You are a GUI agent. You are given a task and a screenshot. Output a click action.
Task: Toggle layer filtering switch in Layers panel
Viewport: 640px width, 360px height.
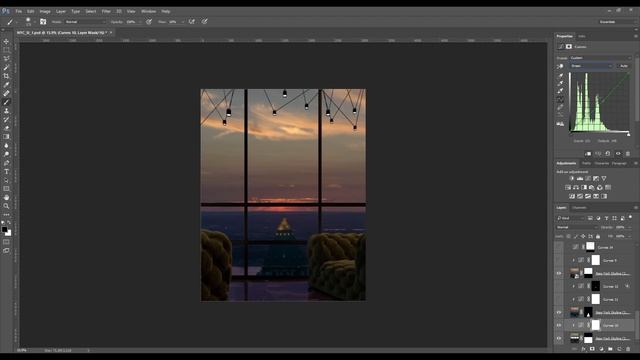point(631,217)
